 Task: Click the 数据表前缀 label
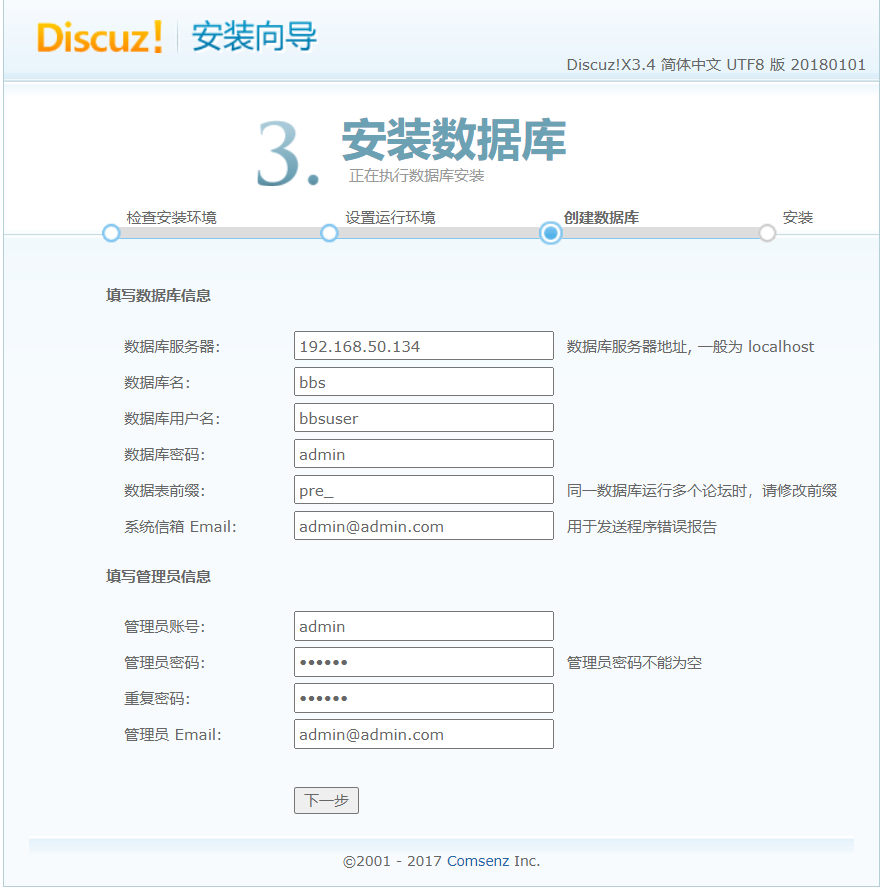[x=165, y=490]
